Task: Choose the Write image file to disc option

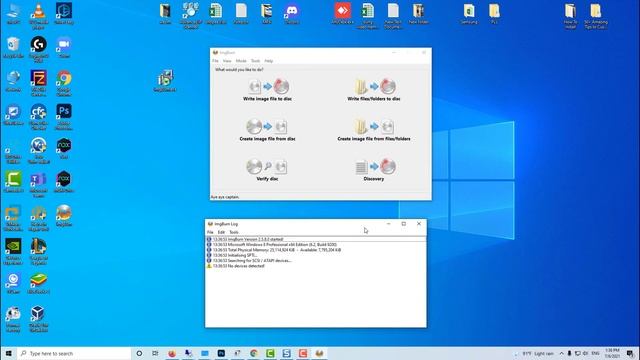Action: [x=267, y=90]
